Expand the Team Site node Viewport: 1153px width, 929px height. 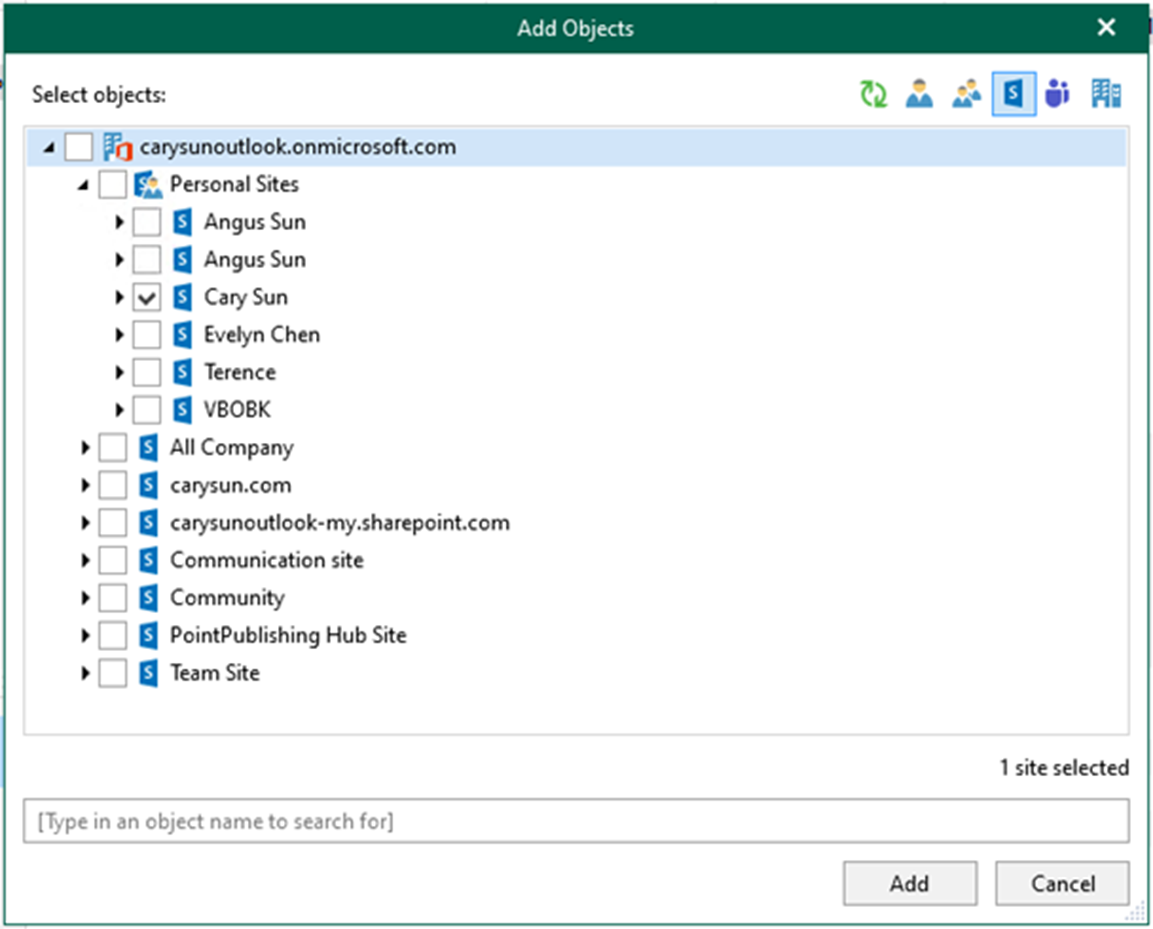[x=85, y=672]
